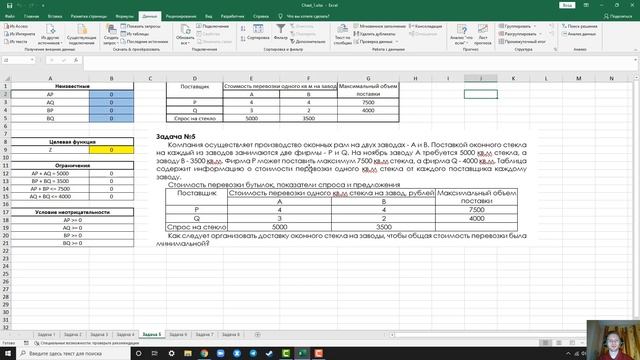Expand the Name Box dropdown
This screenshot has width=640, height=360.
click(x=32, y=60)
